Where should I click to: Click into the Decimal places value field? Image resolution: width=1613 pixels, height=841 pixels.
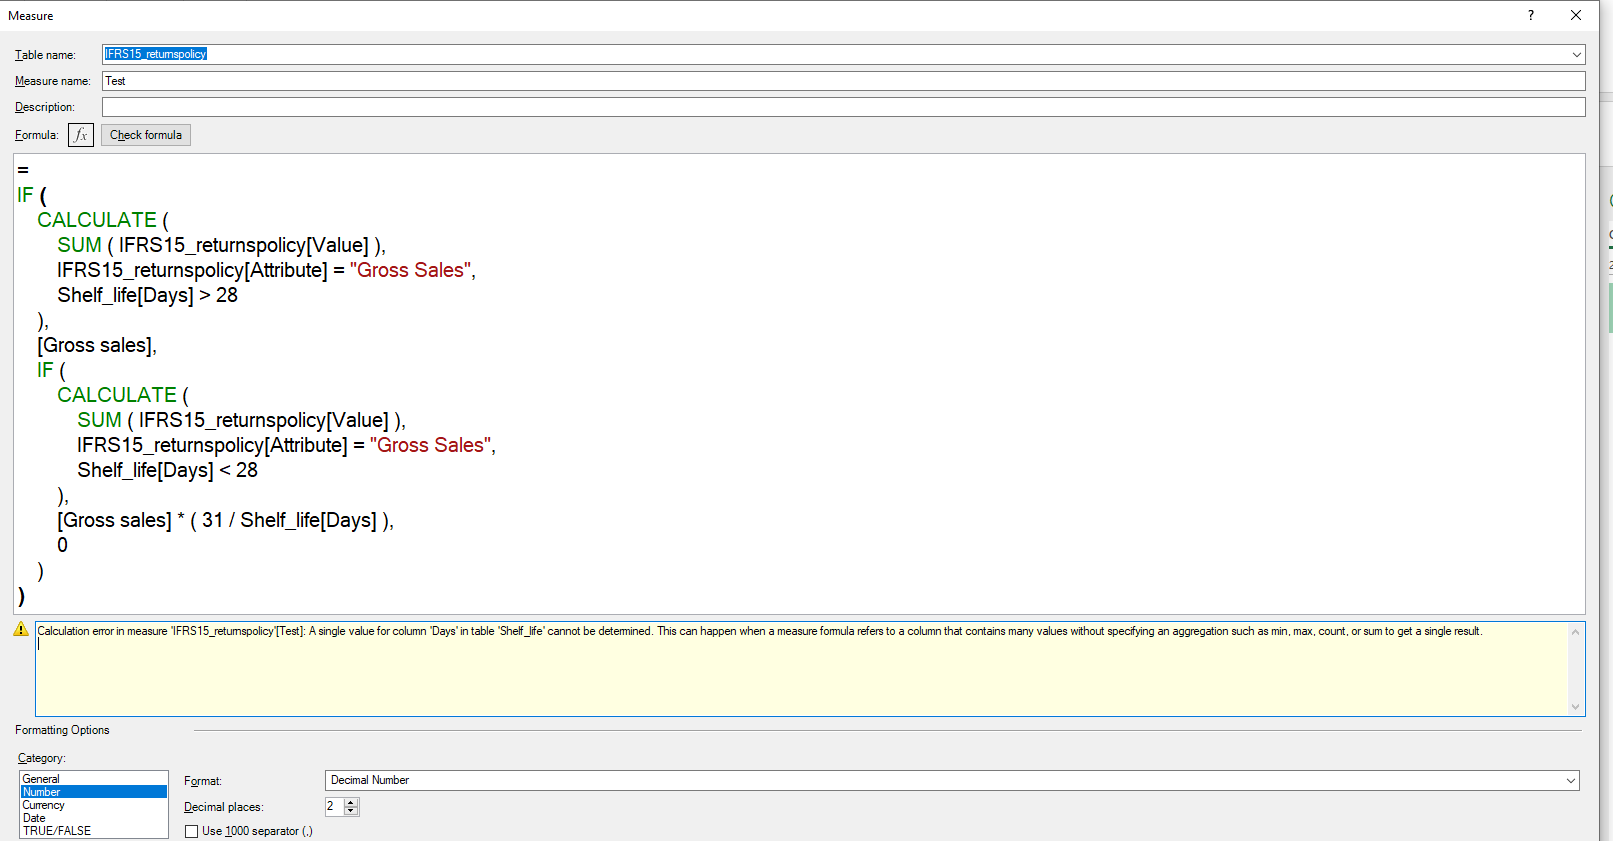334,806
